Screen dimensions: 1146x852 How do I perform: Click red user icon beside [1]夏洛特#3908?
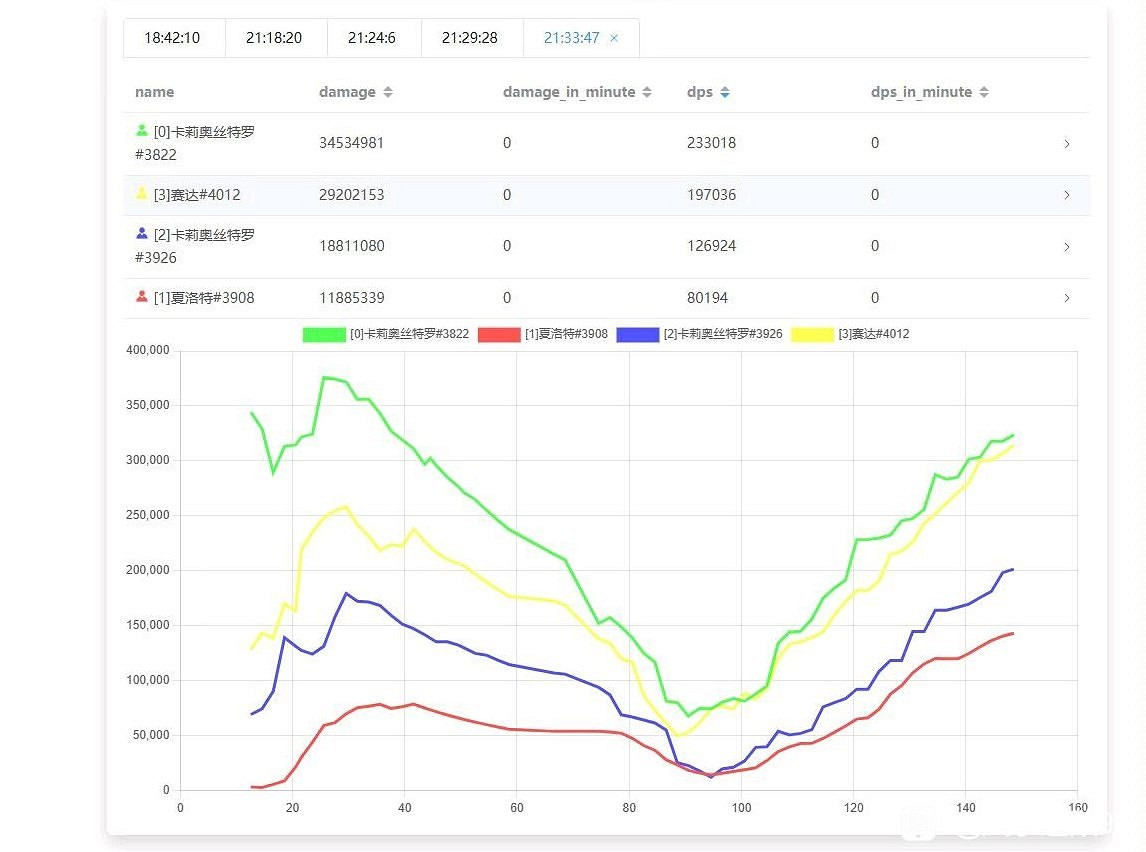[x=142, y=297]
